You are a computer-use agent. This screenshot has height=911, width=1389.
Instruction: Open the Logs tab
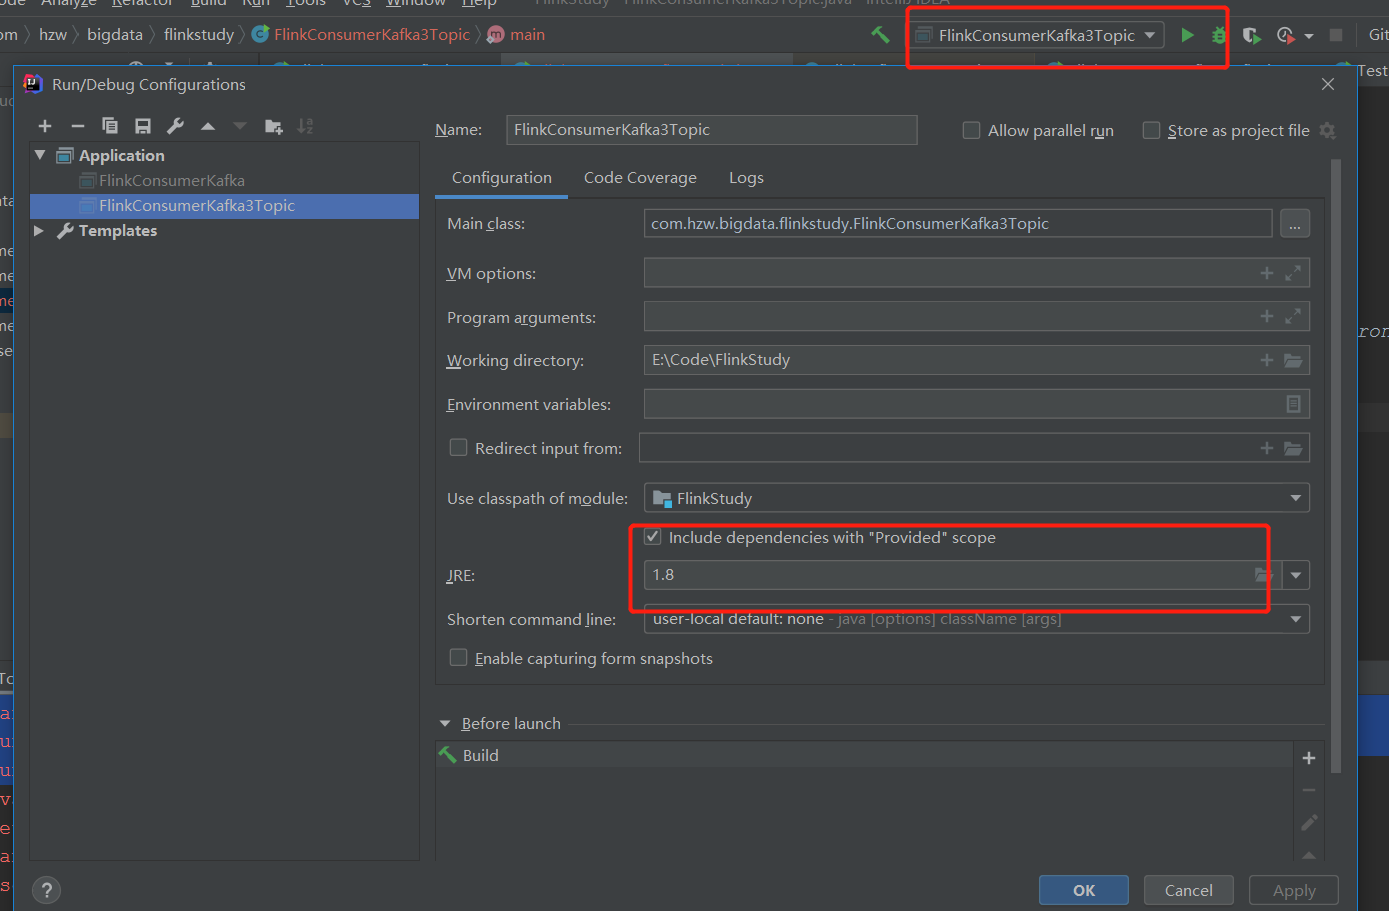pyautogui.click(x=746, y=178)
